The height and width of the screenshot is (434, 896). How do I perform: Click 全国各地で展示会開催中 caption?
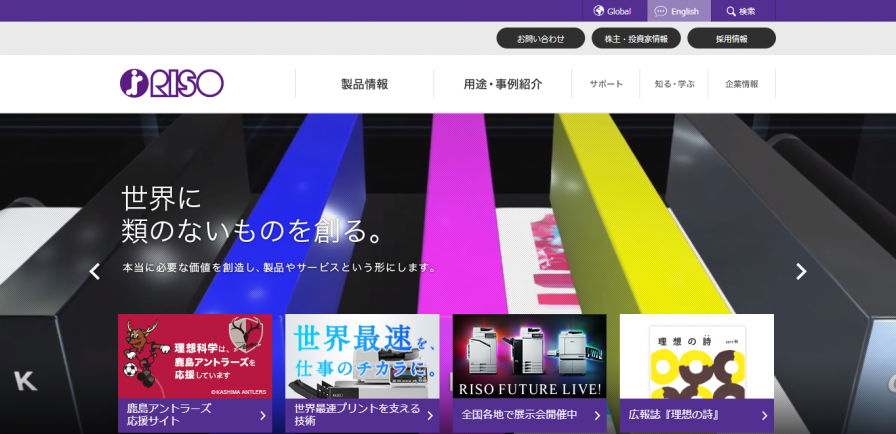click(519, 415)
